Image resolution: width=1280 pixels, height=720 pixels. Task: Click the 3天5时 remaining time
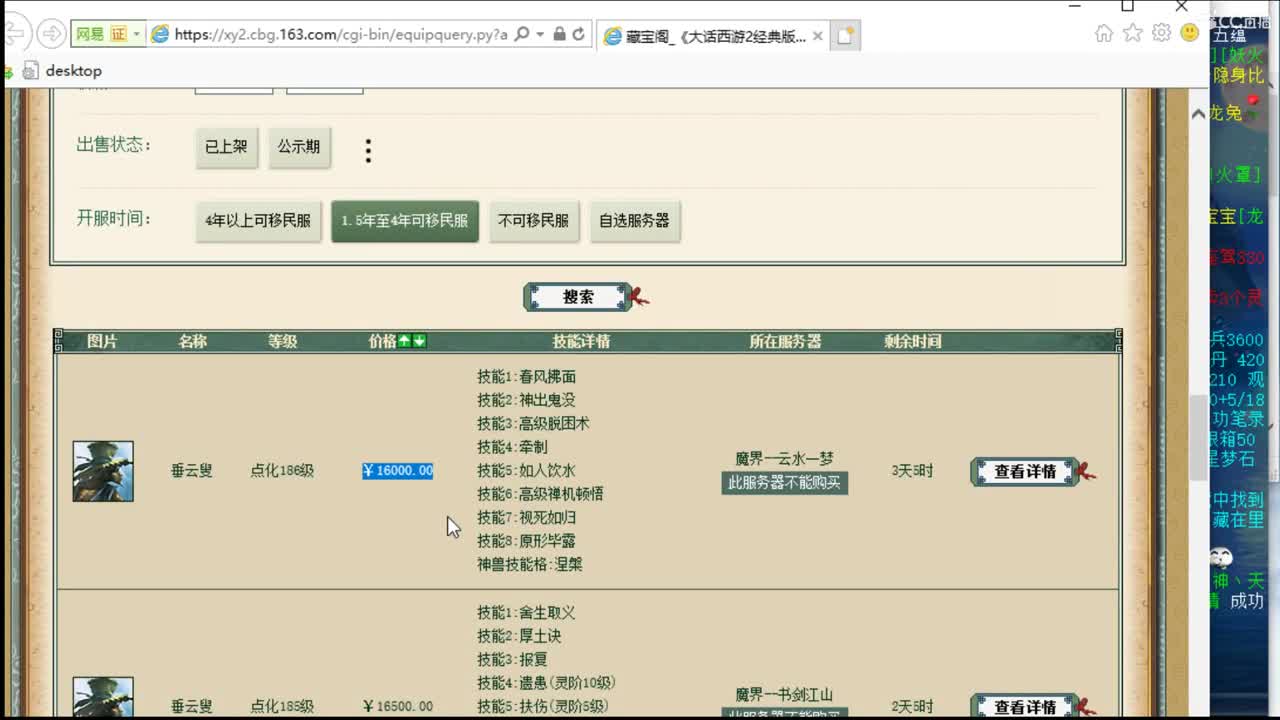point(912,471)
